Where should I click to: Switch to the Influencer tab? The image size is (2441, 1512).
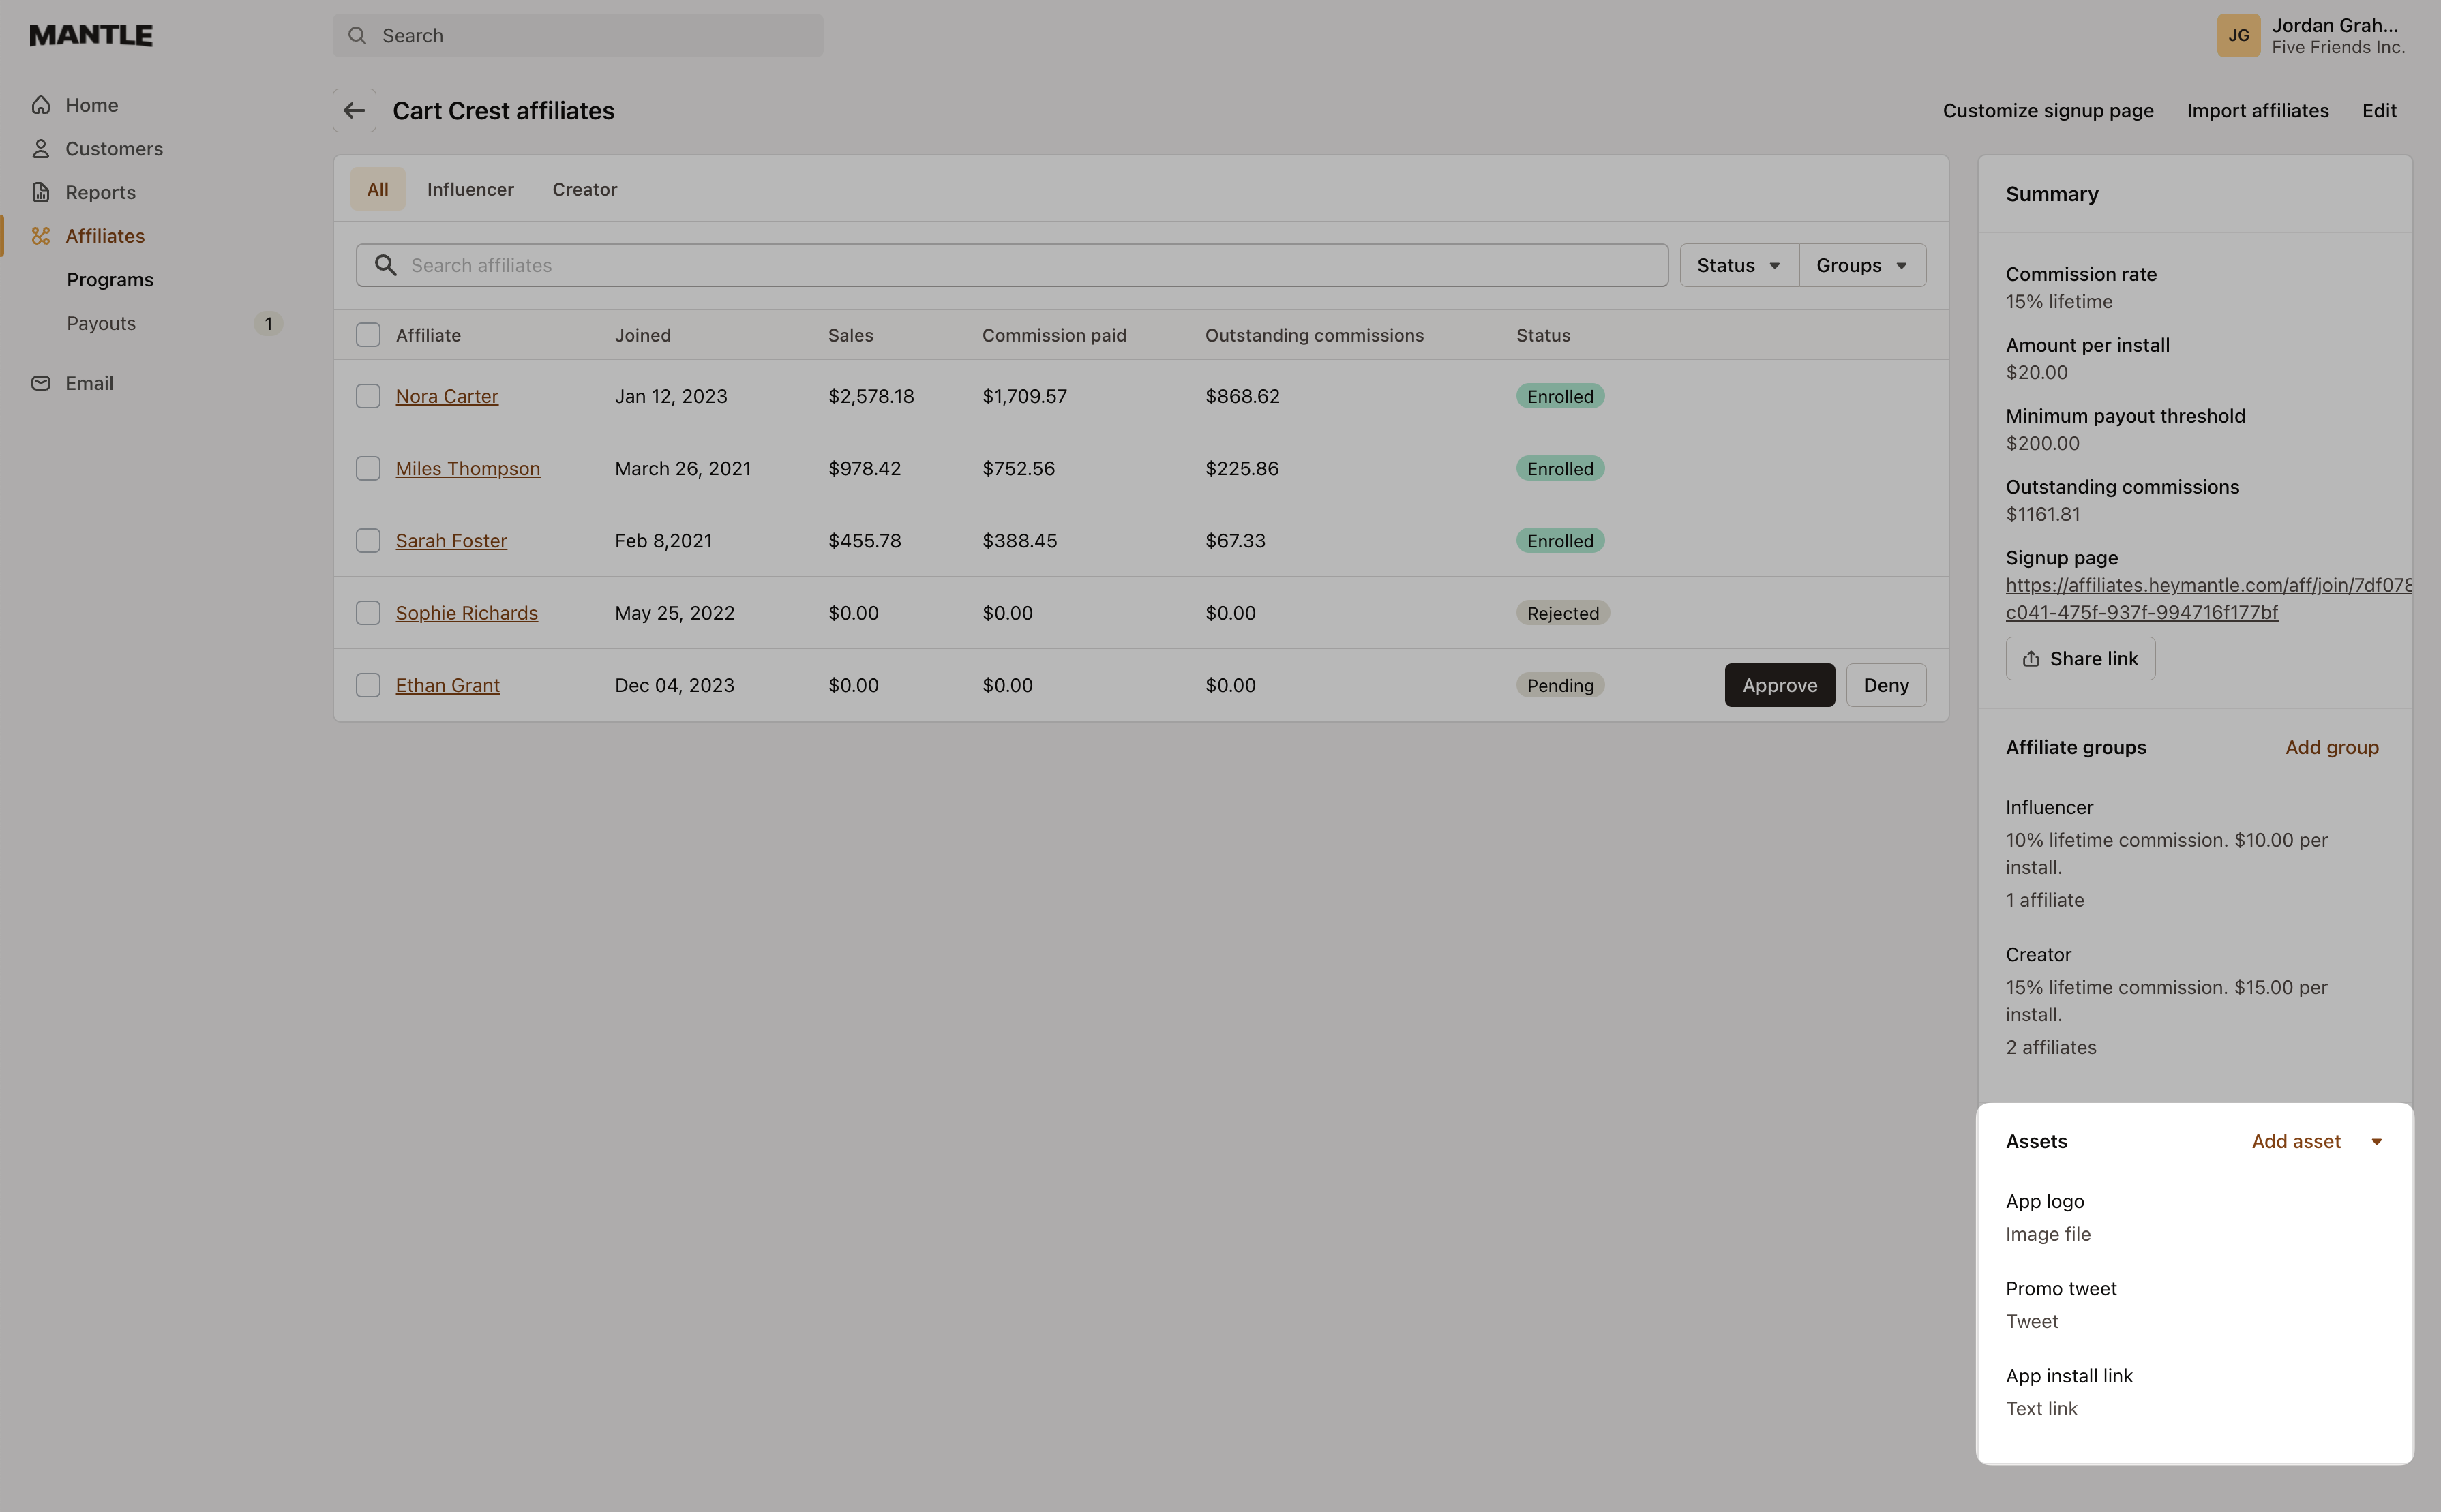pyautogui.click(x=470, y=189)
